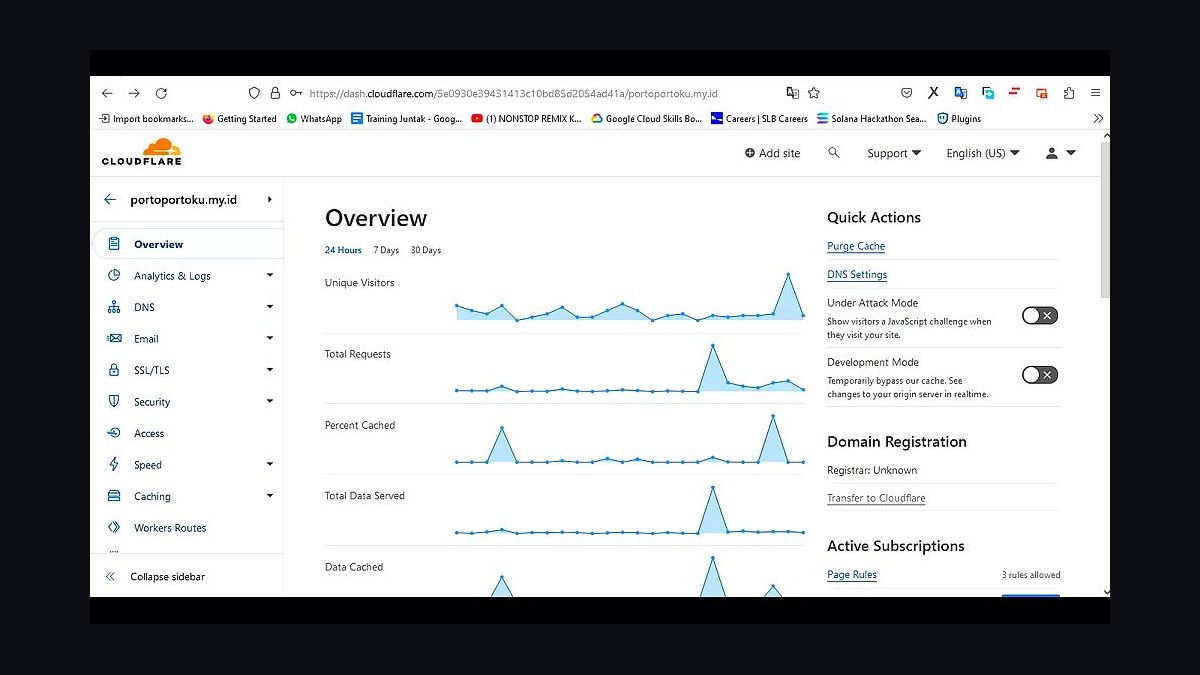This screenshot has height=675, width=1200.
Task: Click the Unique Visitors chart peak point
Action: [x=788, y=274]
